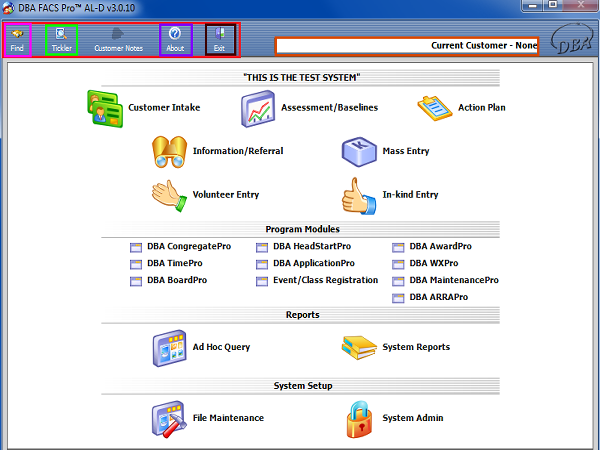Open the Action Plan clipboard icon
The width and height of the screenshot is (600, 450).
[435, 108]
